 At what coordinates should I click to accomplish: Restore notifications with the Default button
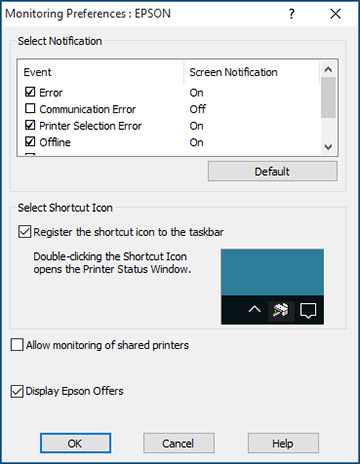[x=273, y=172]
